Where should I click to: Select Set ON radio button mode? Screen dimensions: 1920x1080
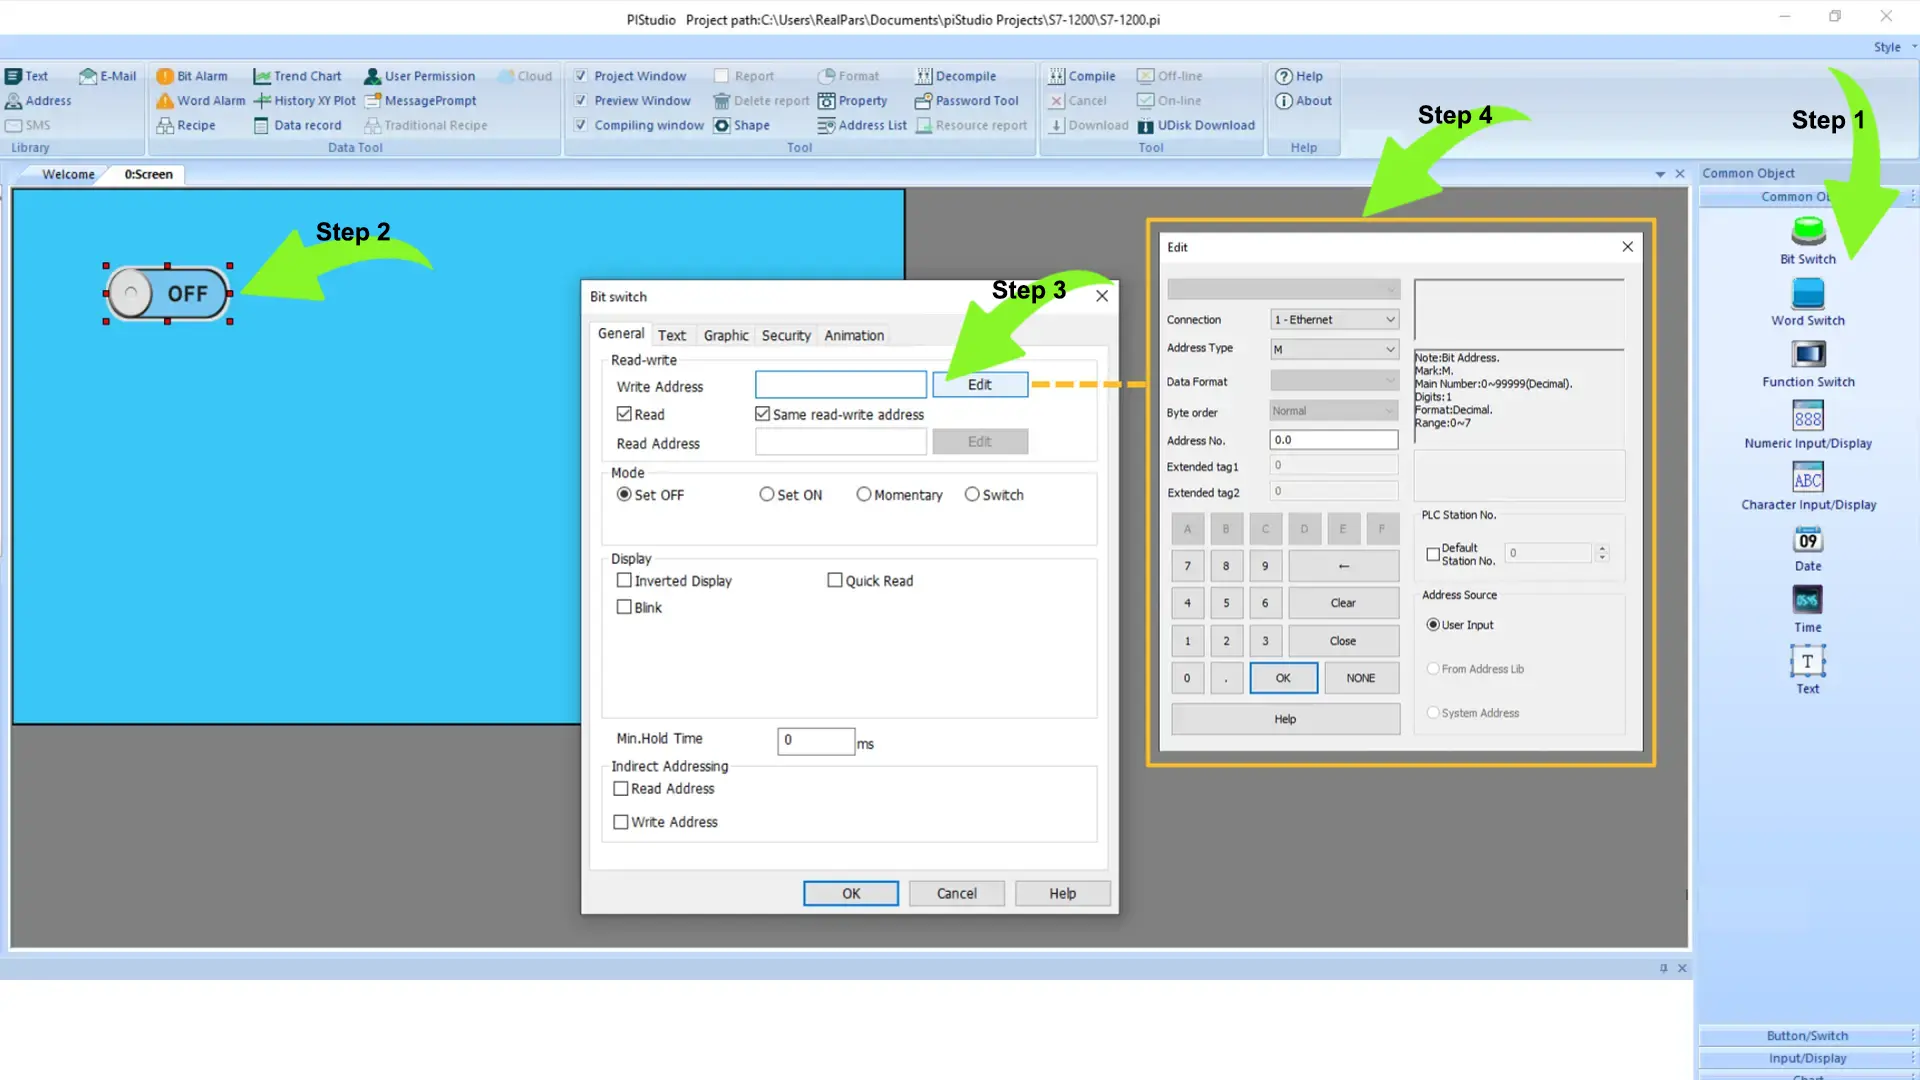click(764, 495)
